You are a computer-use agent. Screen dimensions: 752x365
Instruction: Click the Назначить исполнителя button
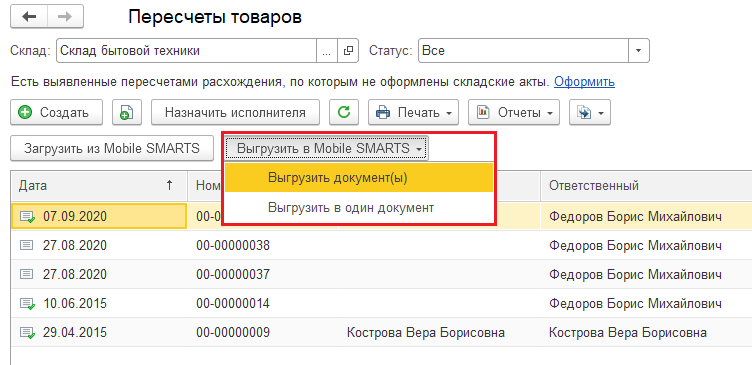(x=235, y=112)
